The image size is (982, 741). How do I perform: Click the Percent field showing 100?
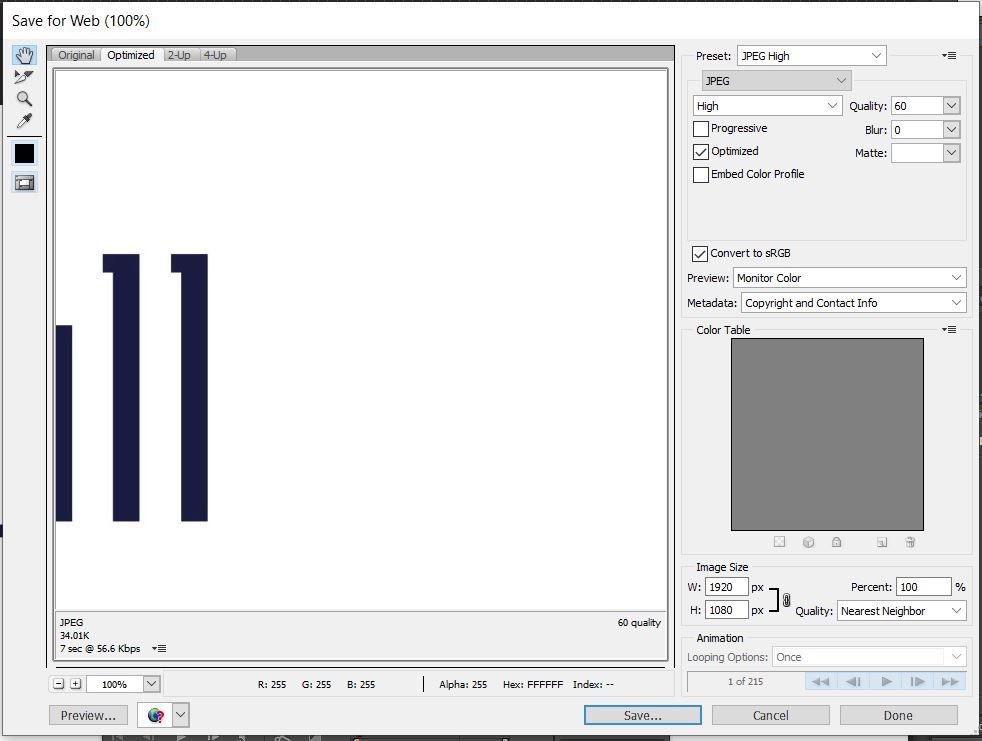924,587
